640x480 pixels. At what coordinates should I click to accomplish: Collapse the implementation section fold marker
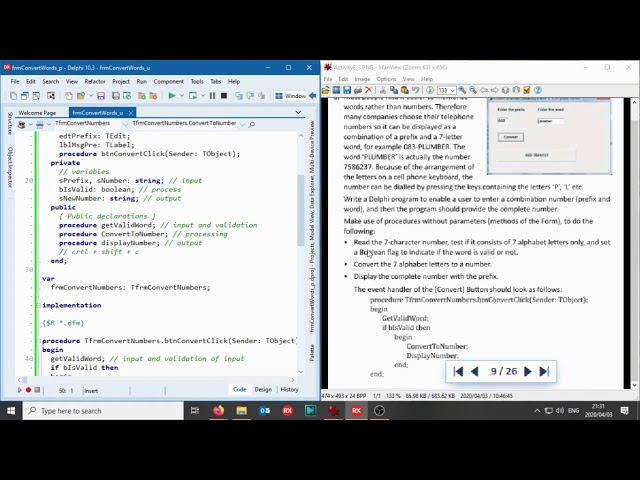tap(39, 305)
